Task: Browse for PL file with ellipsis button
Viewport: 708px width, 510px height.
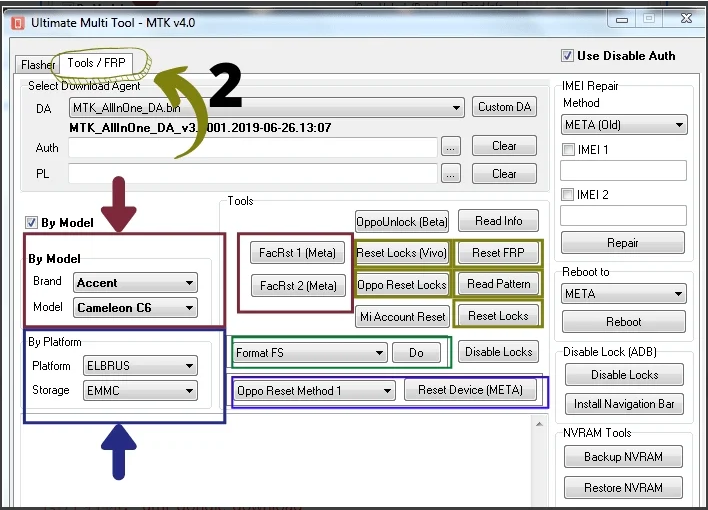Action: tap(450, 174)
